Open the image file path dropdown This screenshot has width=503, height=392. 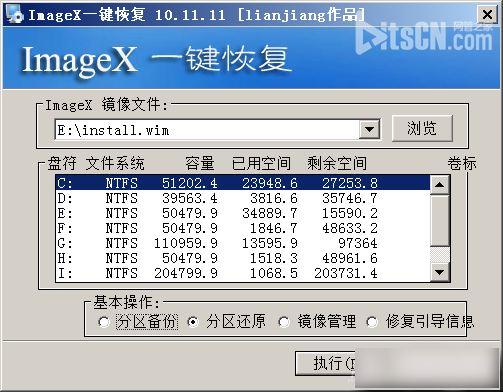[369, 129]
